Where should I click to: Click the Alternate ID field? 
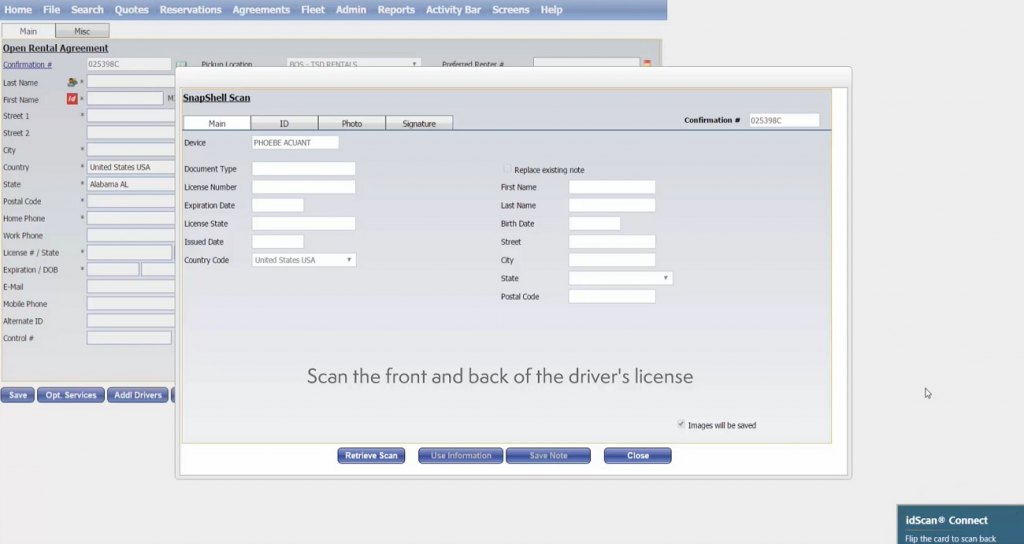[x=131, y=321]
